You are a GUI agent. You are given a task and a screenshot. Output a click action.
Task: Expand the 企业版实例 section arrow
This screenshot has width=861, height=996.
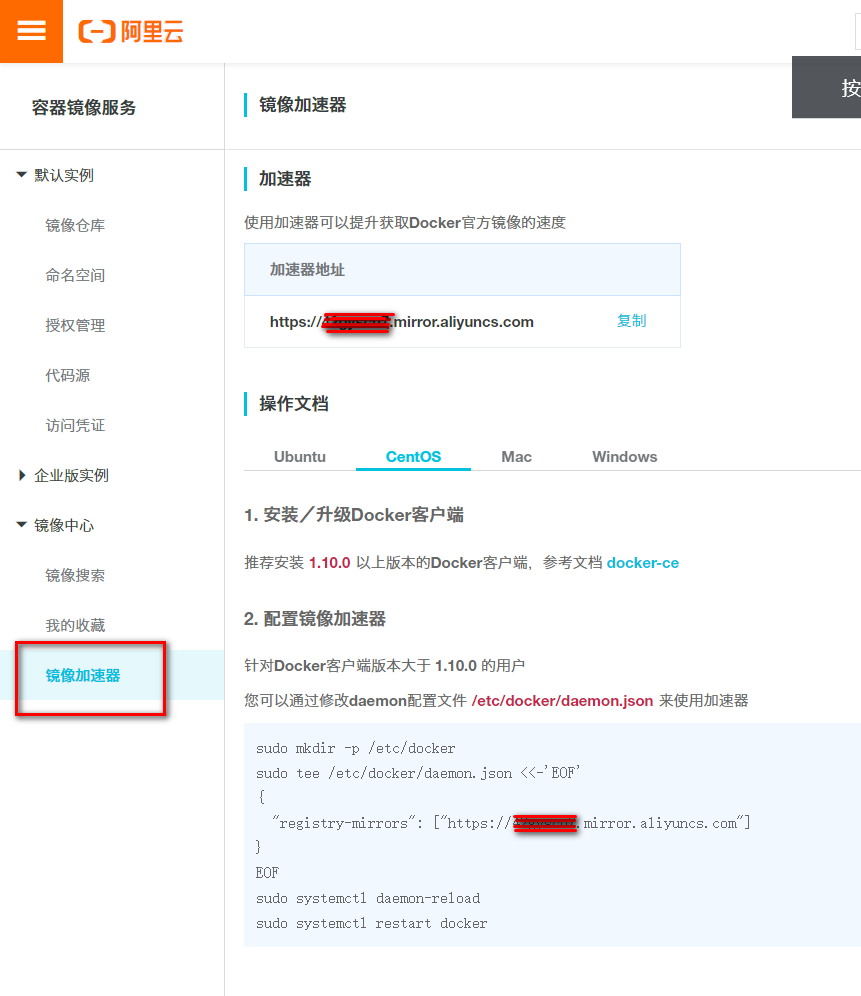(x=22, y=475)
